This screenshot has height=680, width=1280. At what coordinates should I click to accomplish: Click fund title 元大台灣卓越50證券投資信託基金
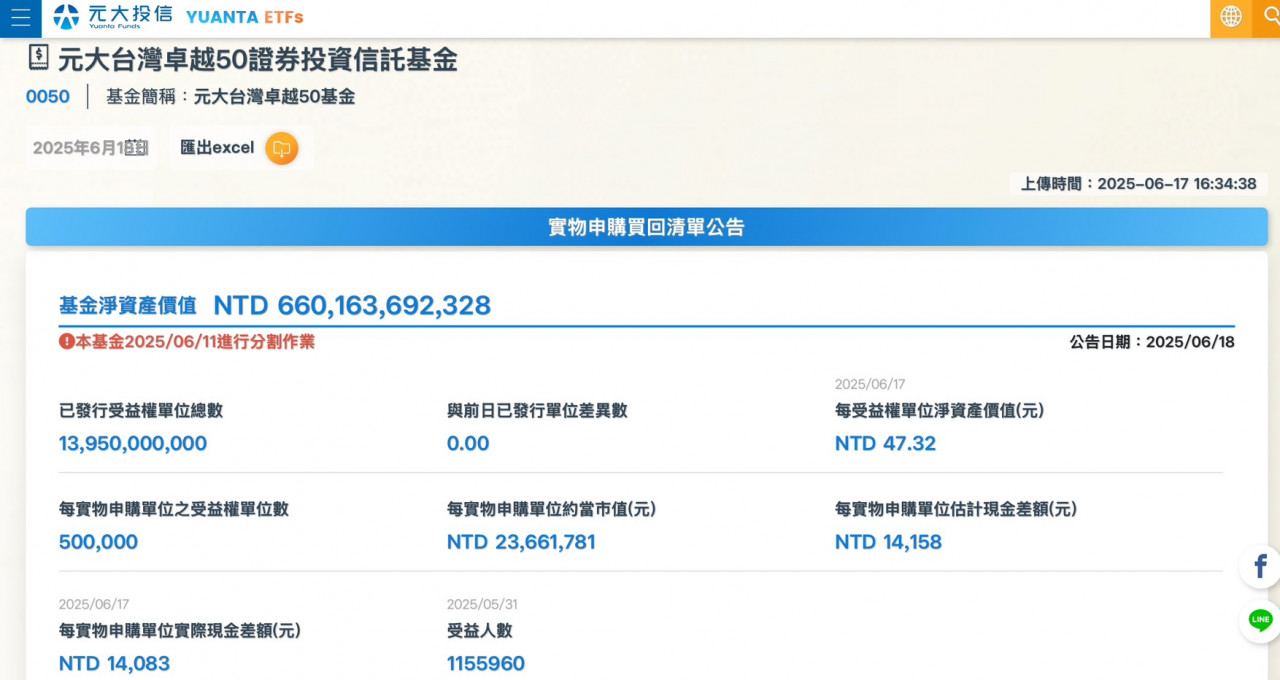tap(257, 59)
